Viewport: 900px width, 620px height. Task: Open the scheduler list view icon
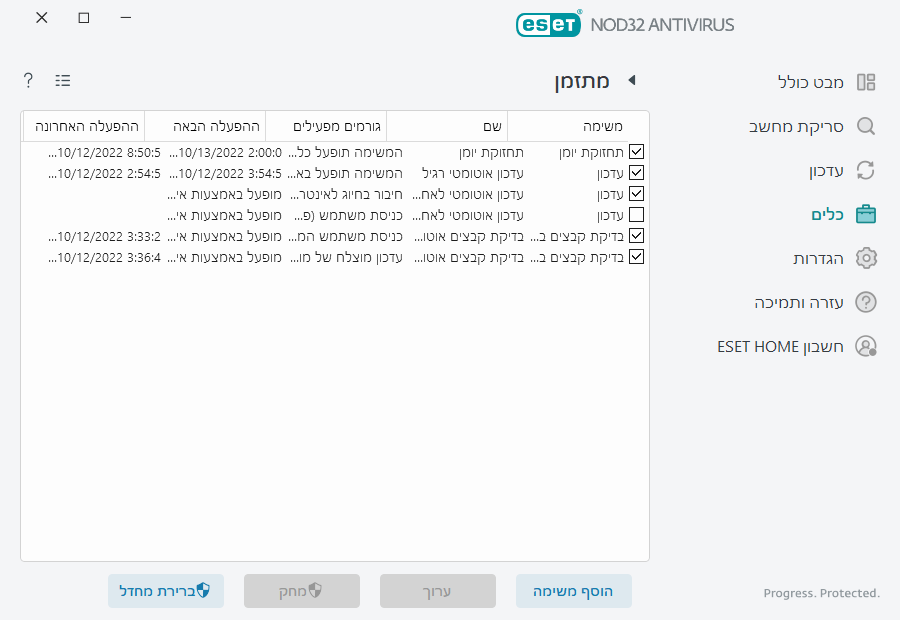click(62, 80)
